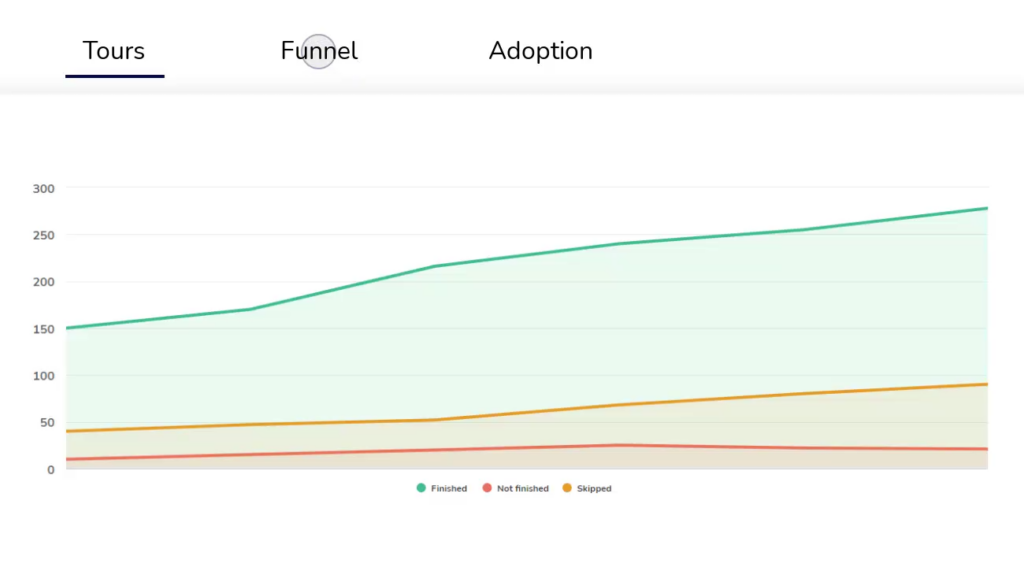
Task: Click the right end of the green Finished line
Action: tap(986, 208)
